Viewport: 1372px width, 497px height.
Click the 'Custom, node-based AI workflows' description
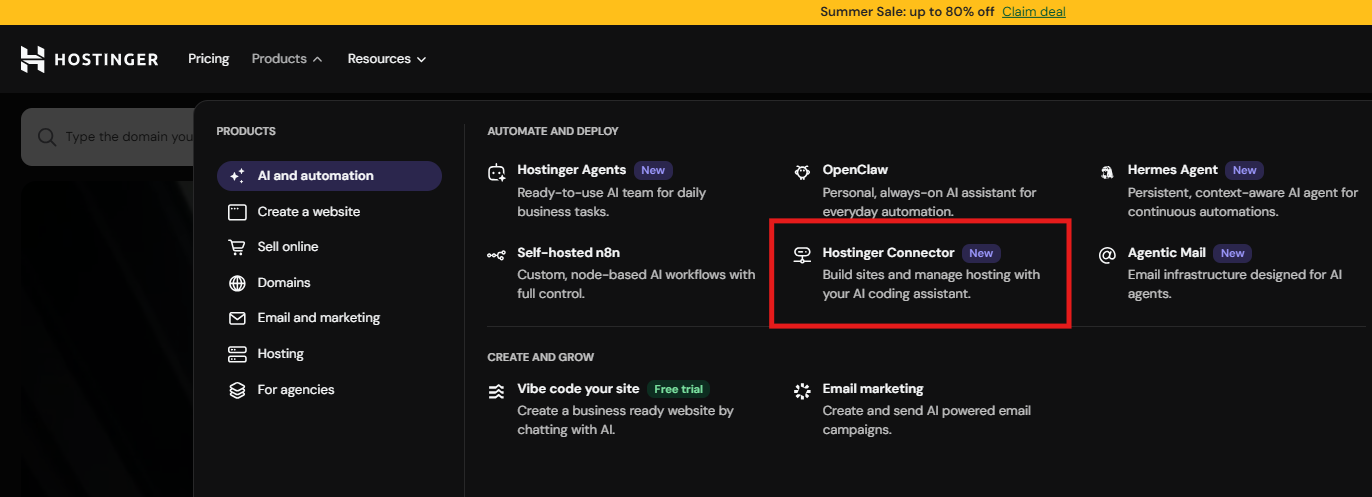(x=636, y=284)
